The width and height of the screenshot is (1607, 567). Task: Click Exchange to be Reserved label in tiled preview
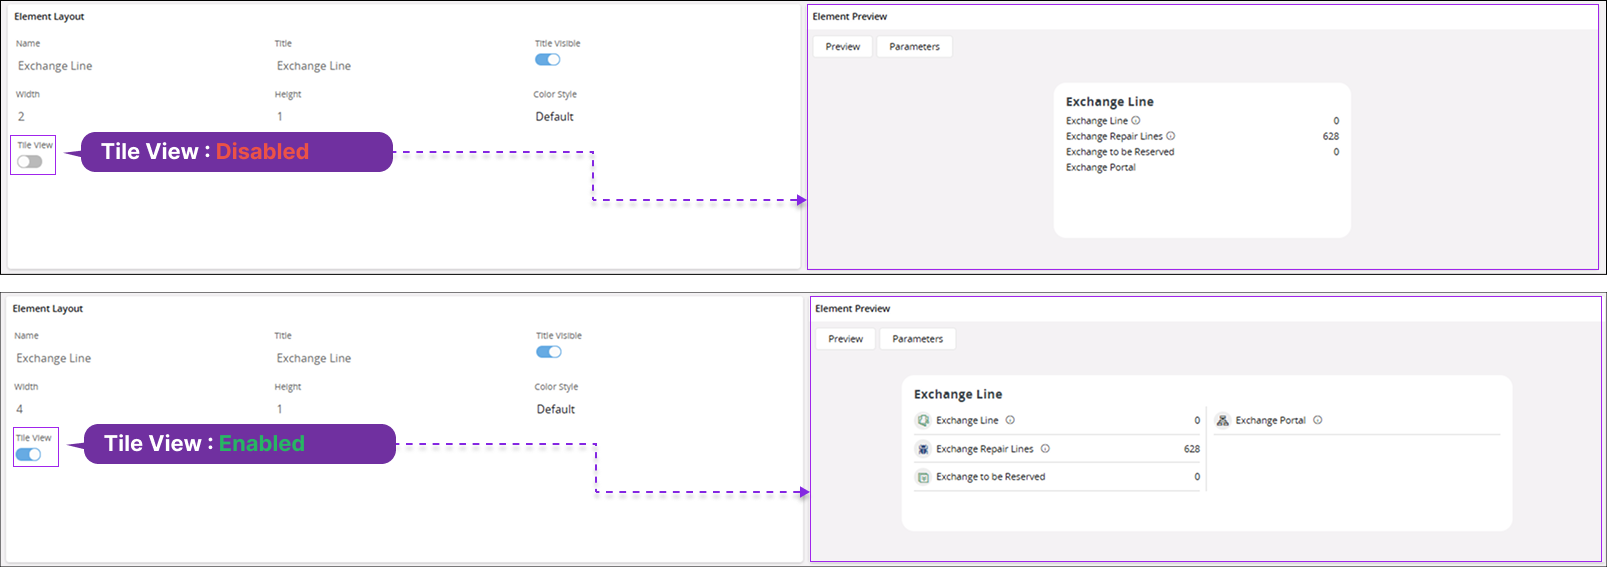coord(991,477)
